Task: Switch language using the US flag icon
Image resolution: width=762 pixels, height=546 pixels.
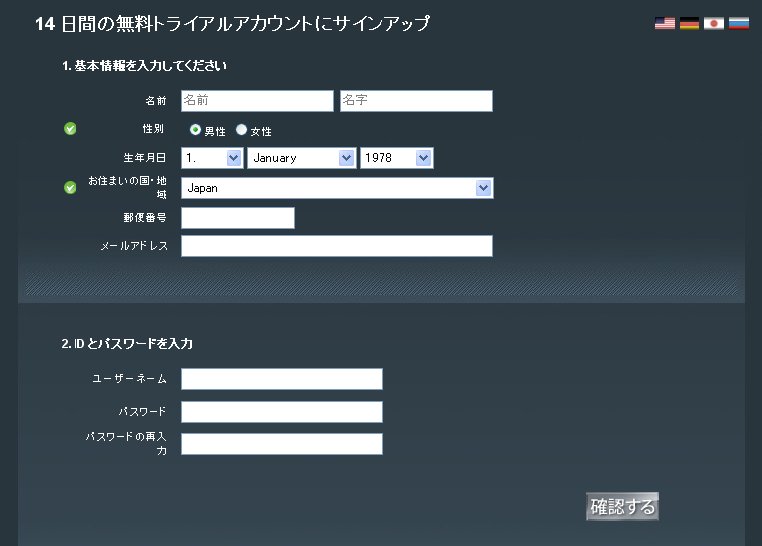Action: tap(665, 23)
